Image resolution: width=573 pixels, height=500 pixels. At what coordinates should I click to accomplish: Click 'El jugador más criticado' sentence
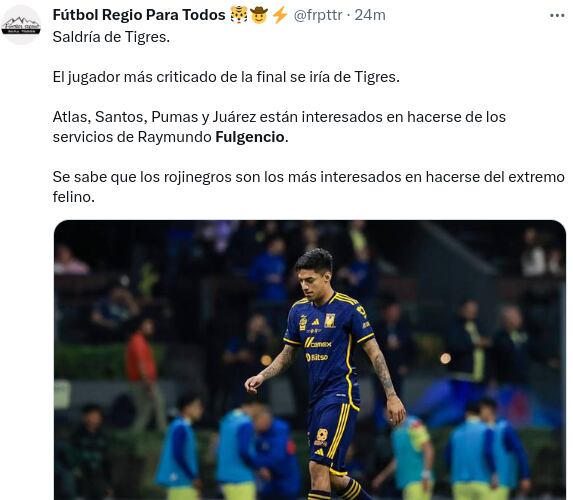(x=226, y=77)
